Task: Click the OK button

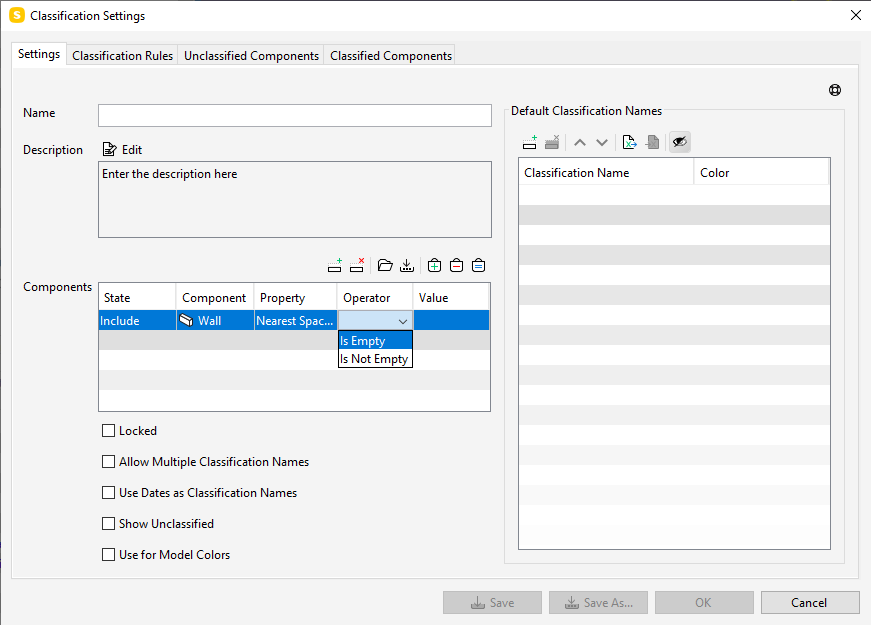Action: click(x=704, y=603)
